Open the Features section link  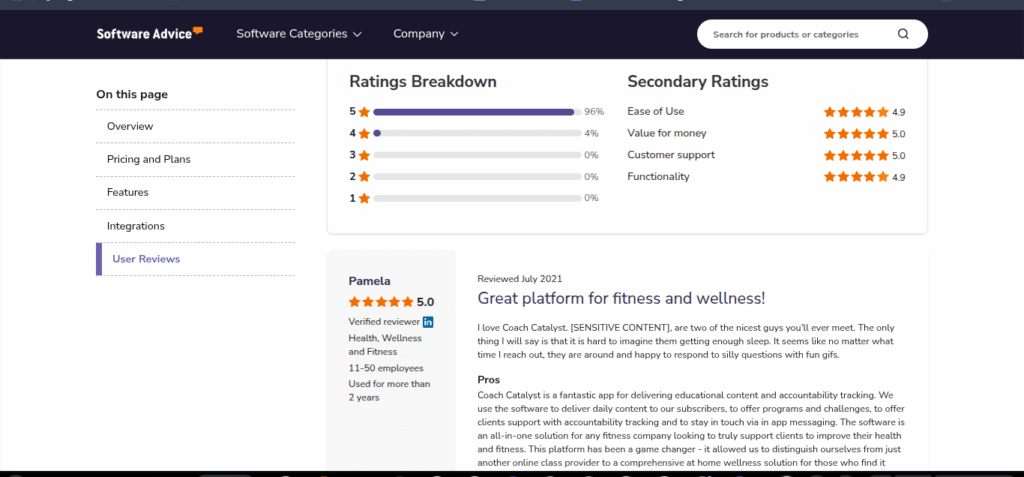pyautogui.click(x=128, y=192)
